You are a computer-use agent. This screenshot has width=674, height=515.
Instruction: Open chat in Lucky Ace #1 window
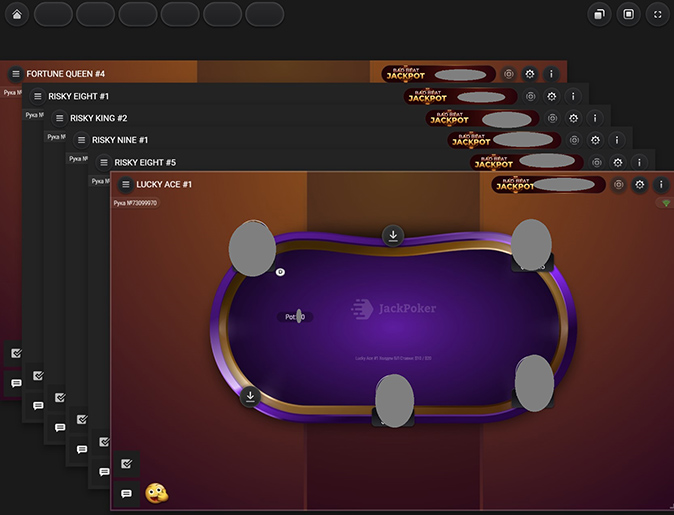(126, 494)
